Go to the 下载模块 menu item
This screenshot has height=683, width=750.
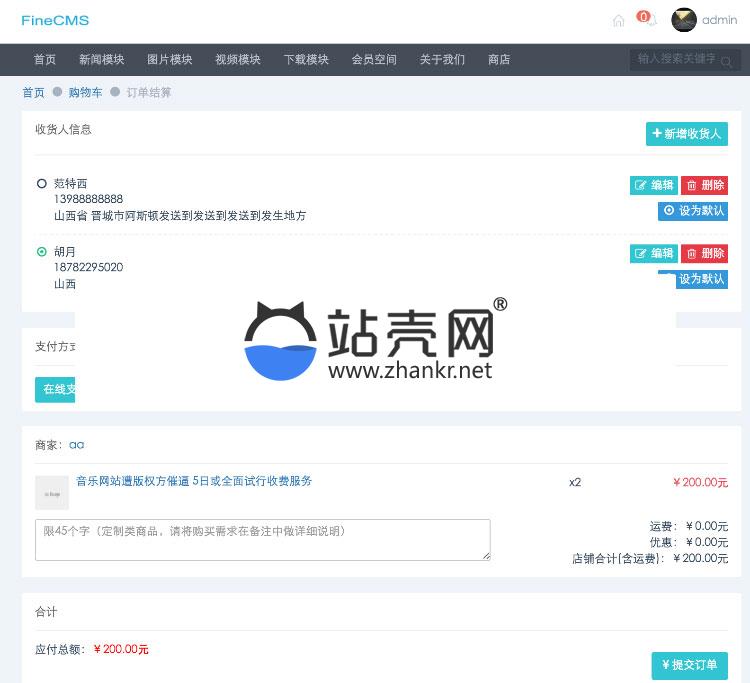point(306,60)
